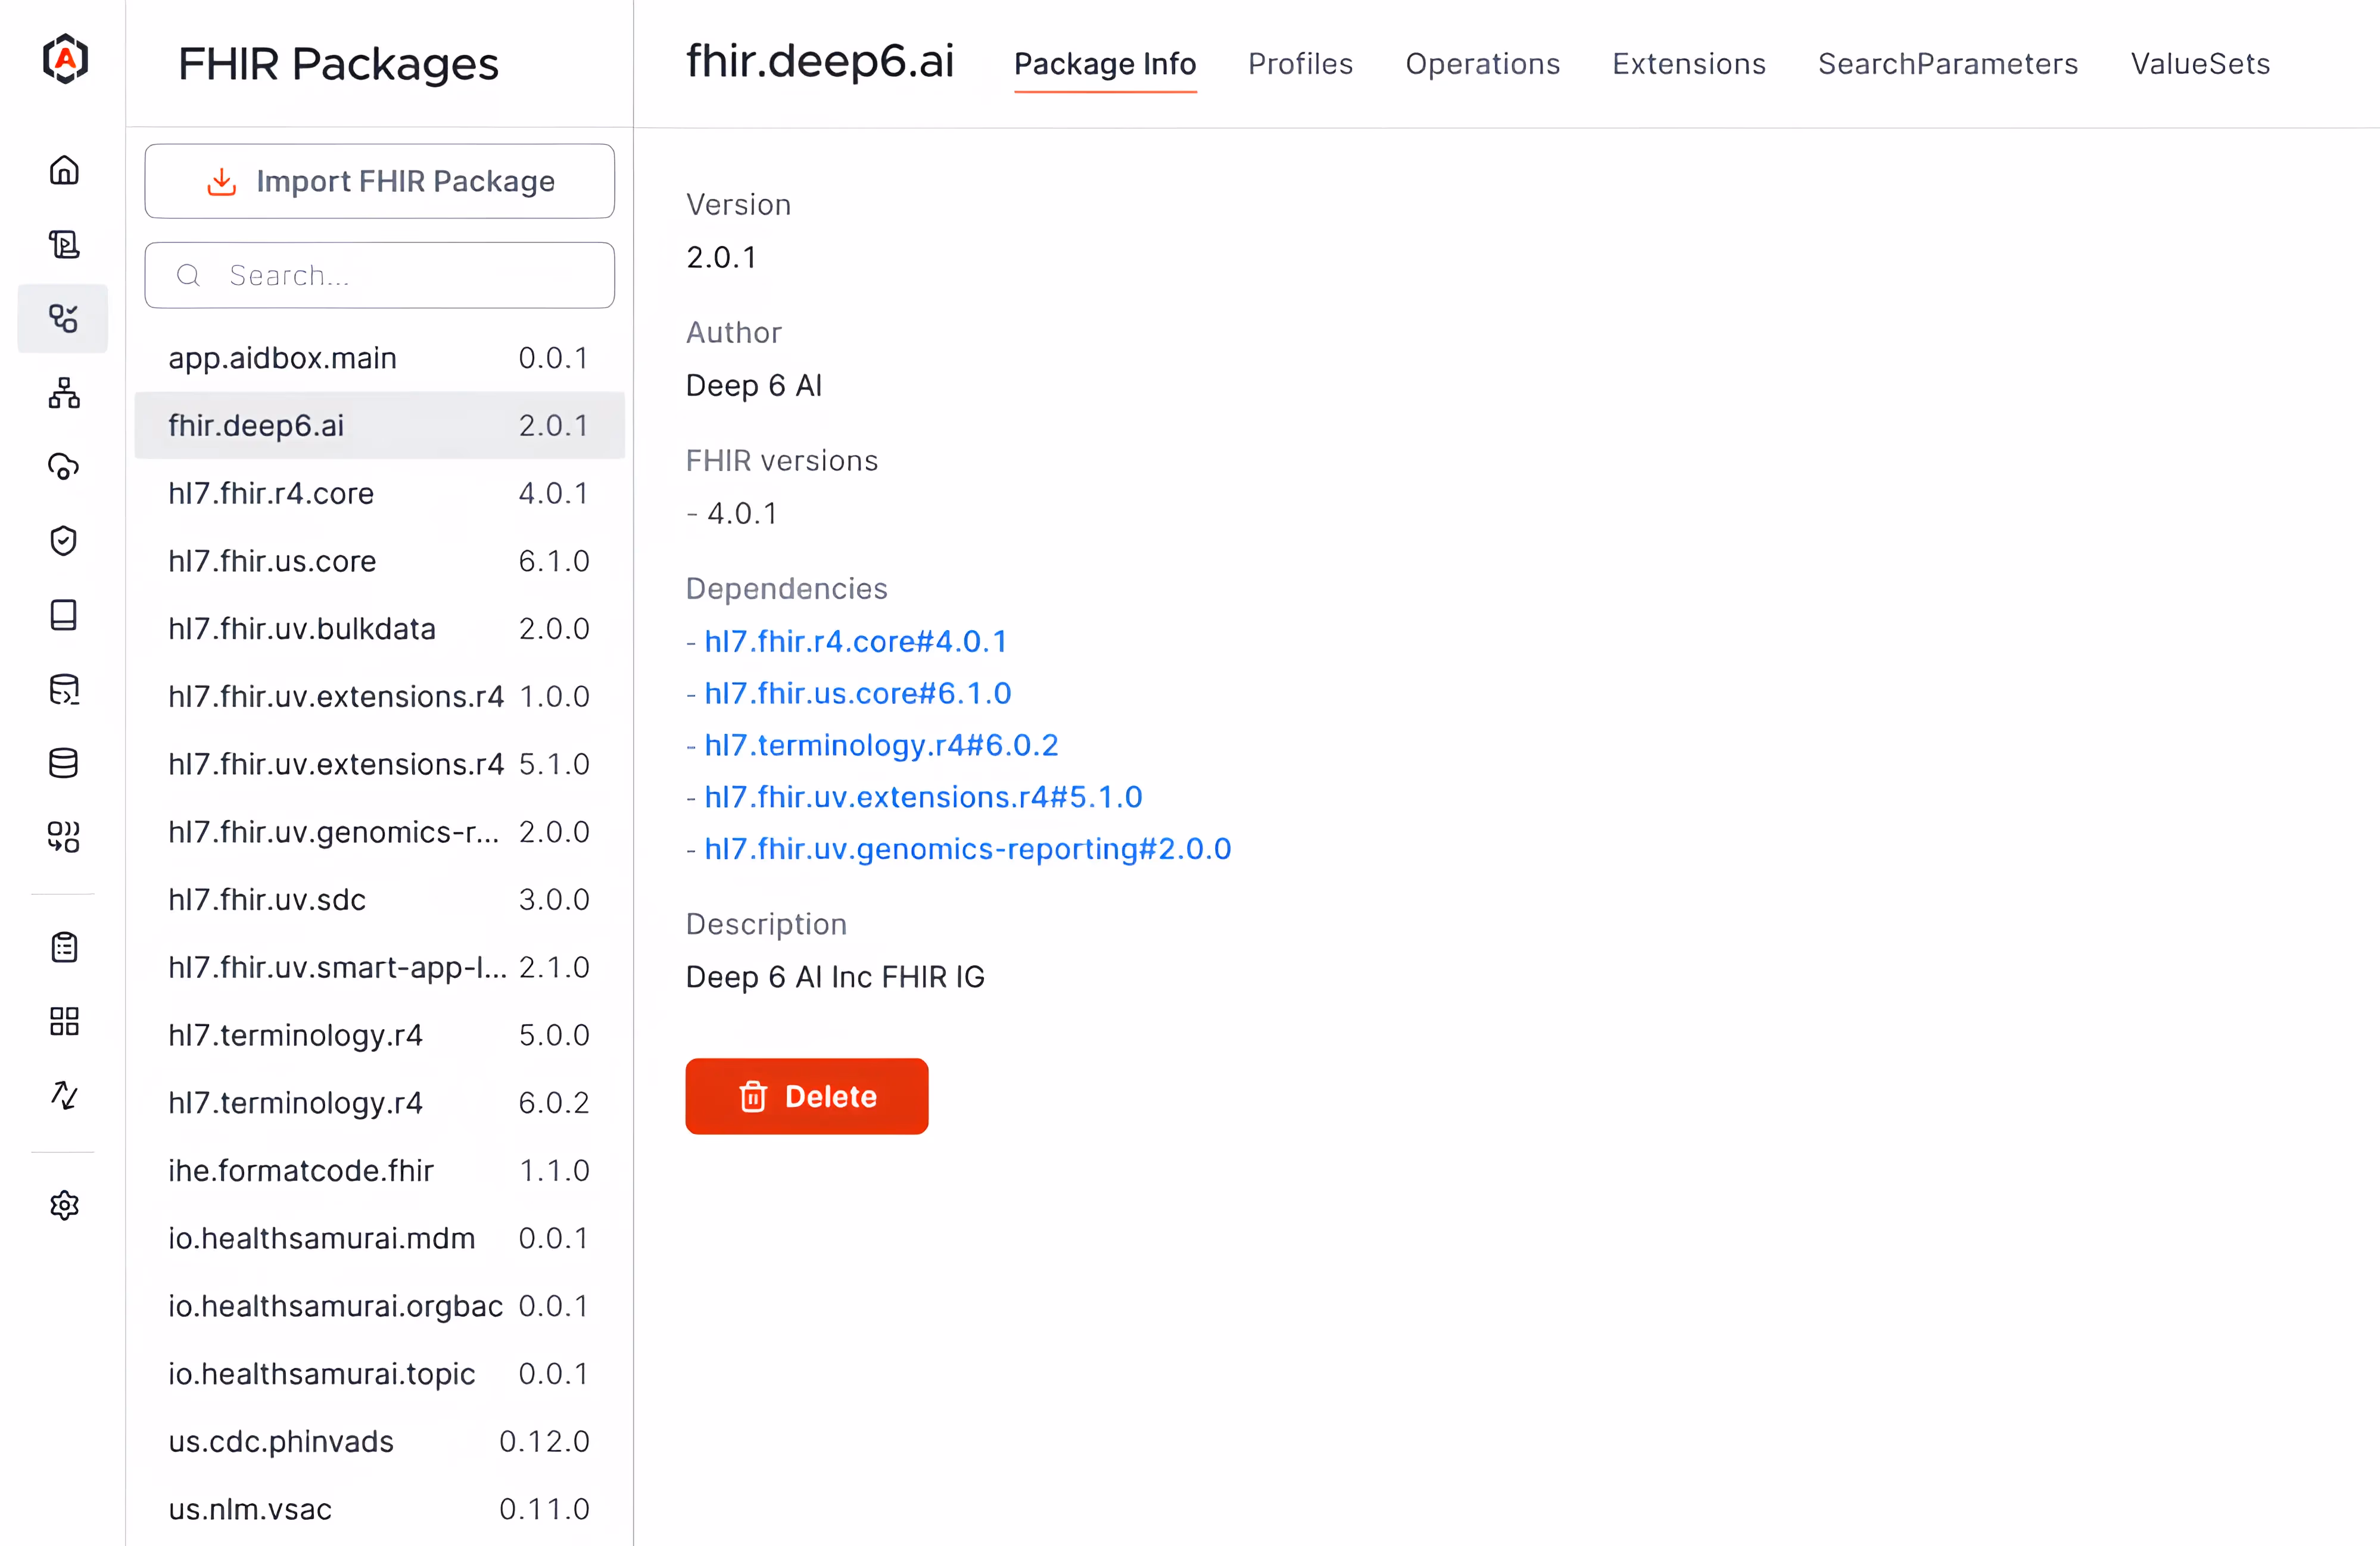
Task: Switch to the Profiles tab
Action: [1300, 64]
